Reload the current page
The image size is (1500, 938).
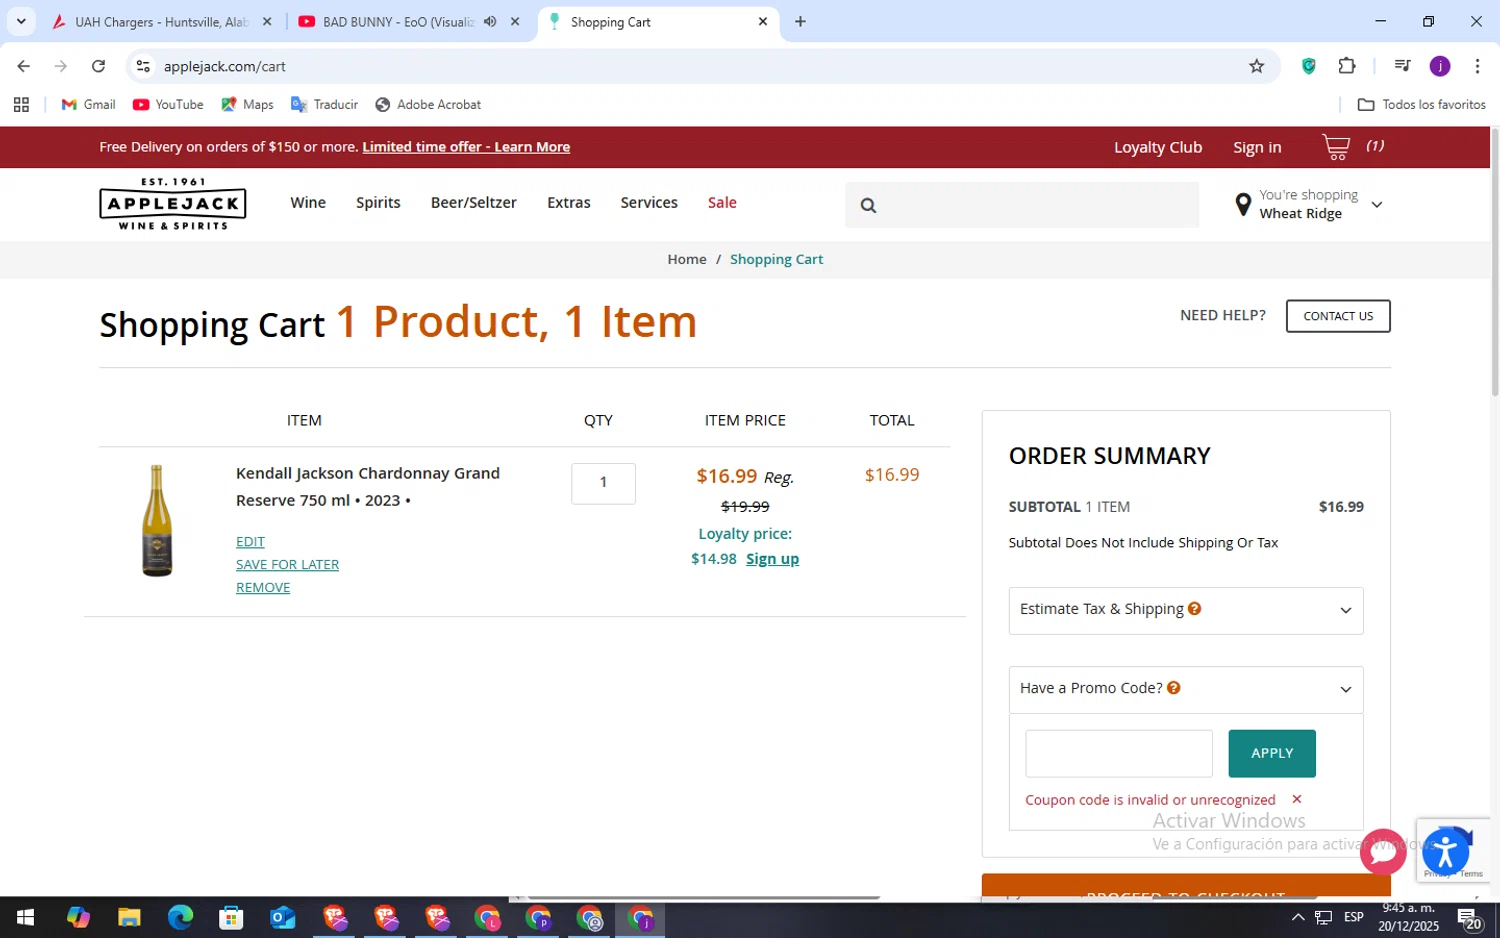(98, 66)
